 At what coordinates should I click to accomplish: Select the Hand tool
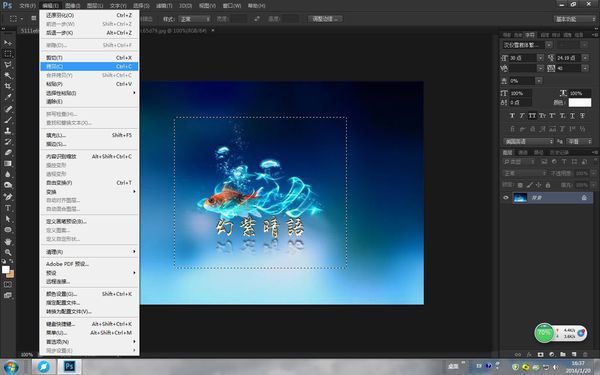point(8,241)
